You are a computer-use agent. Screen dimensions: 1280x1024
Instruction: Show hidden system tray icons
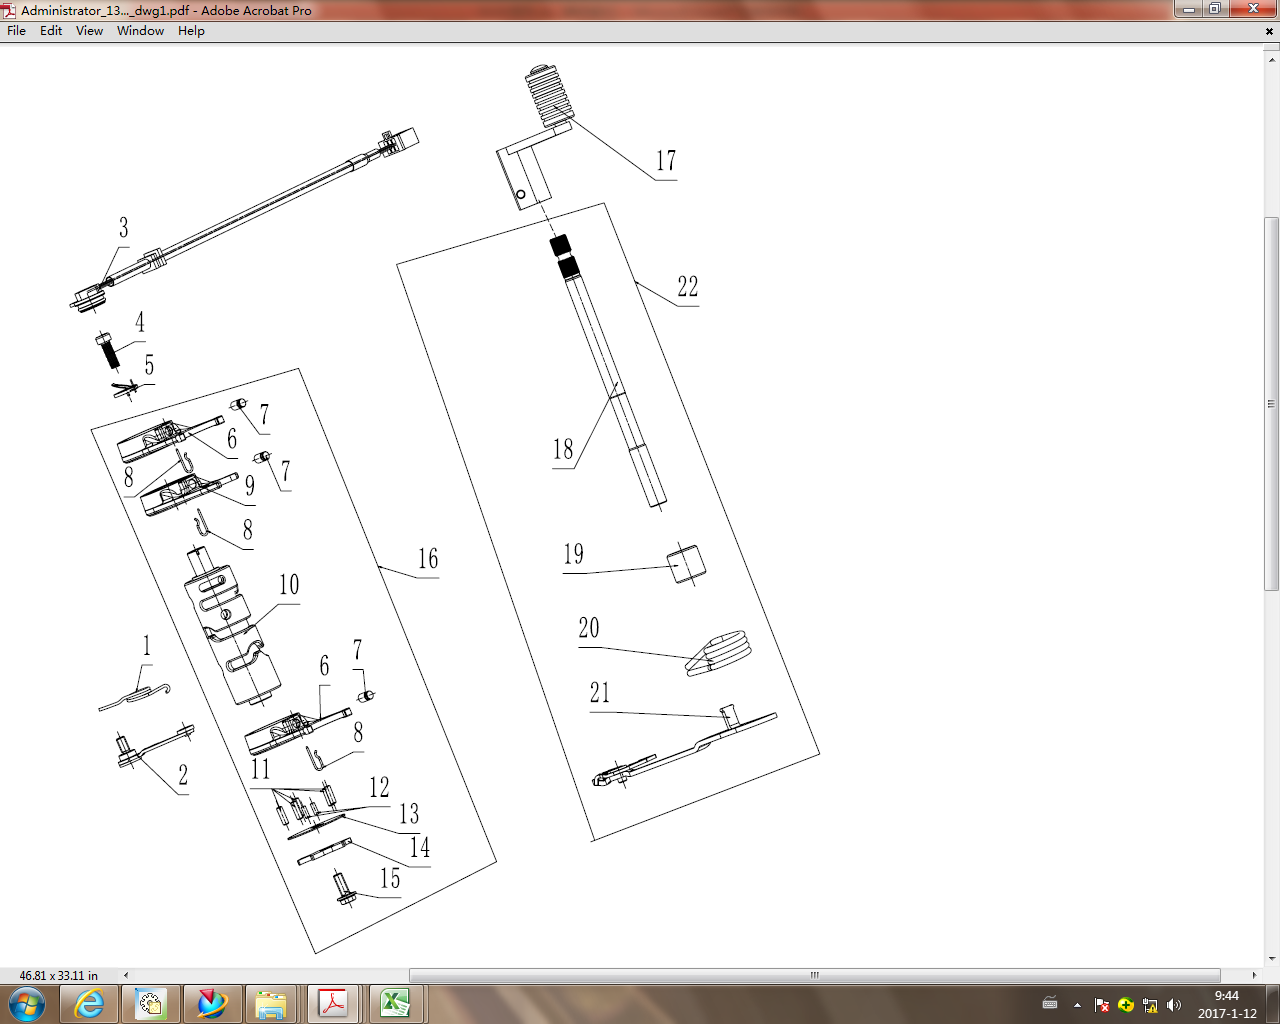1077,1005
